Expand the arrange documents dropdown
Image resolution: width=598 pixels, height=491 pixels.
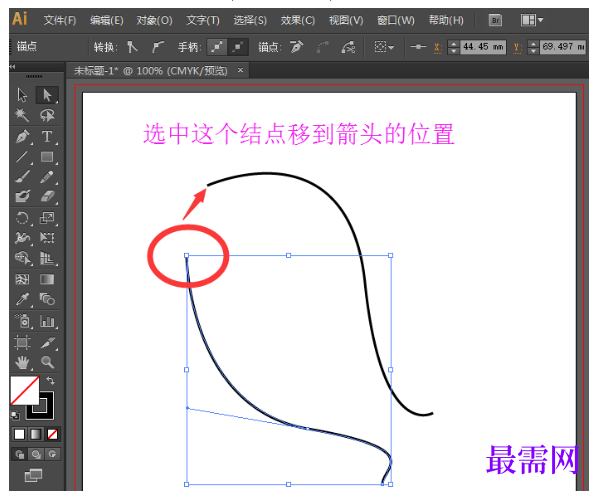(532, 20)
